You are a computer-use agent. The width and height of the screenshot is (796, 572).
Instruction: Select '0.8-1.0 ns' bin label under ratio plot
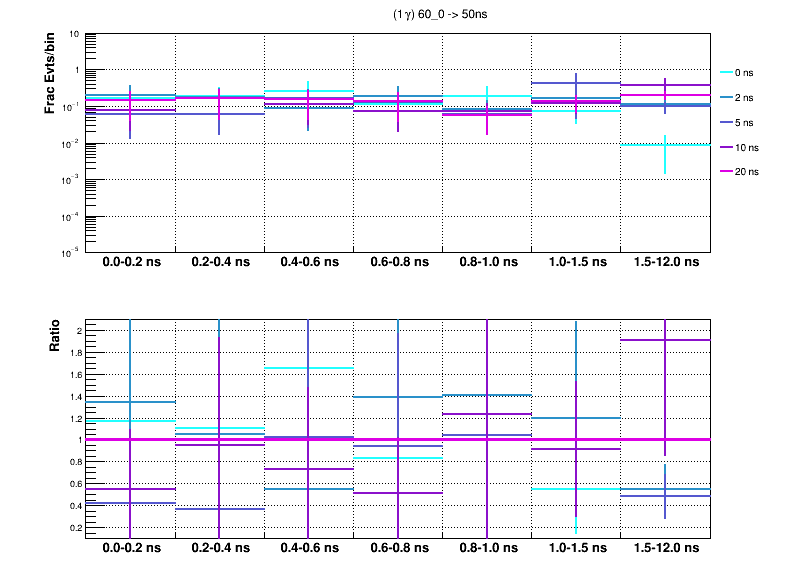click(487, 549)
